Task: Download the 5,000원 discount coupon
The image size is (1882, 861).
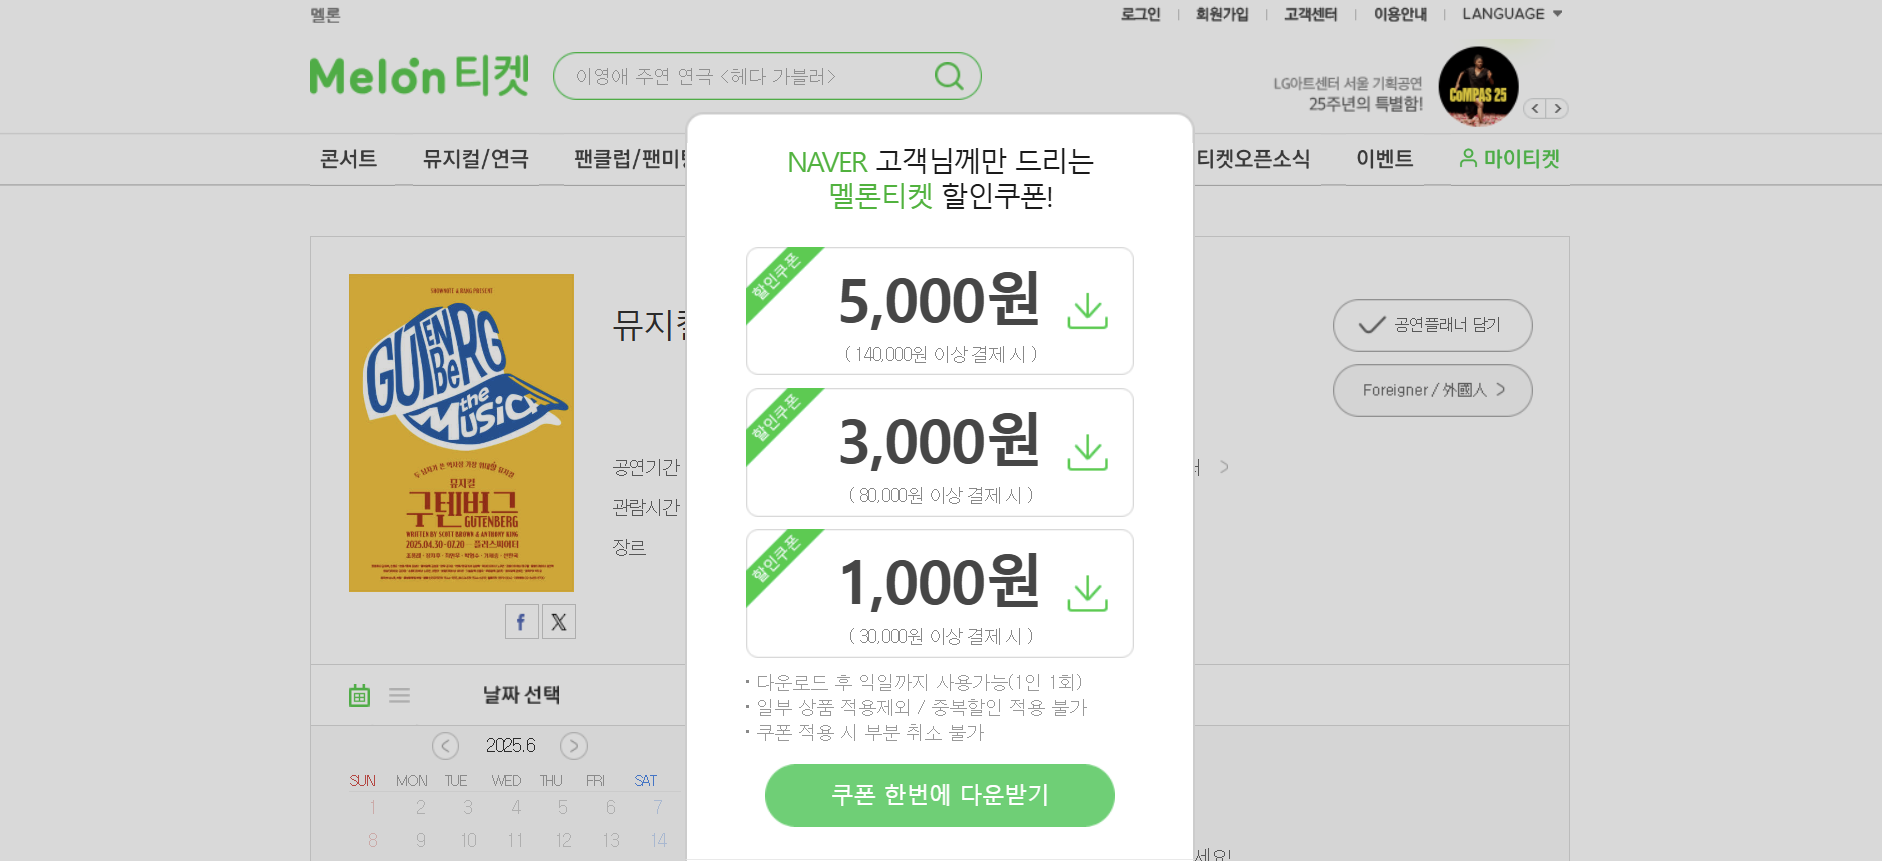Action: coord(1087,311)
